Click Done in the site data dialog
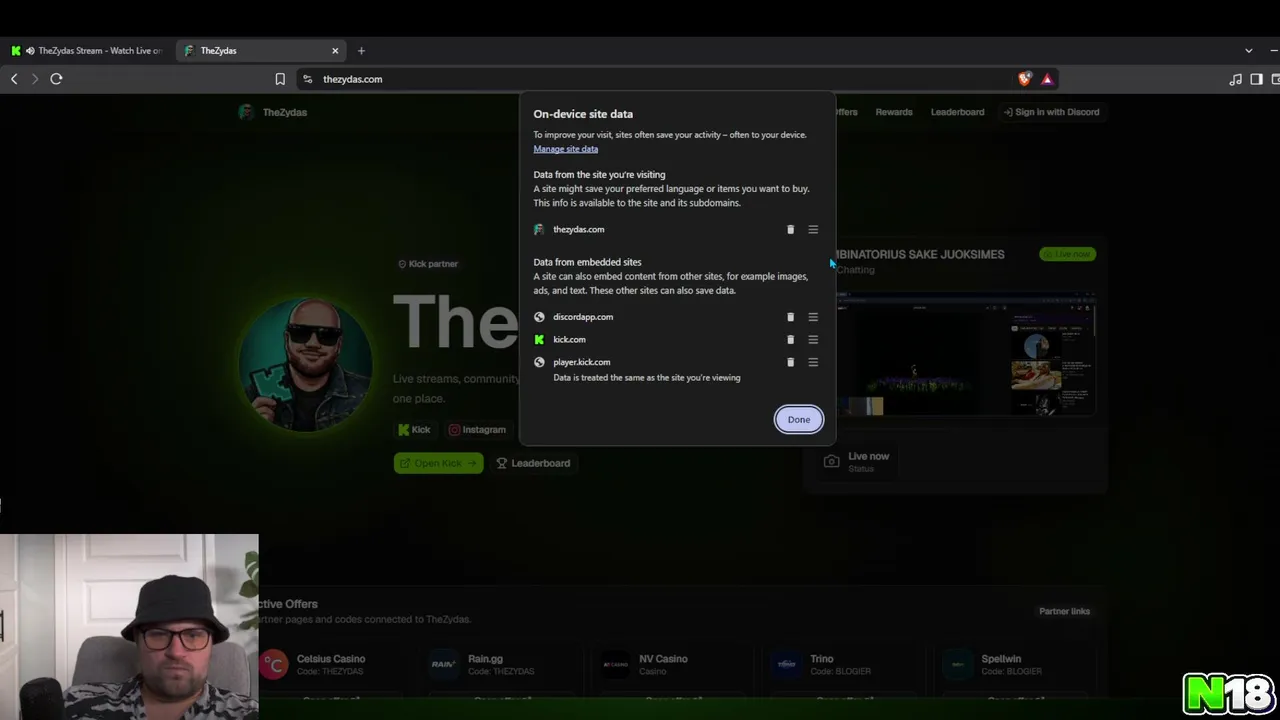Image resolution: width=1280 pixels, height=720 pixels. 799,419
